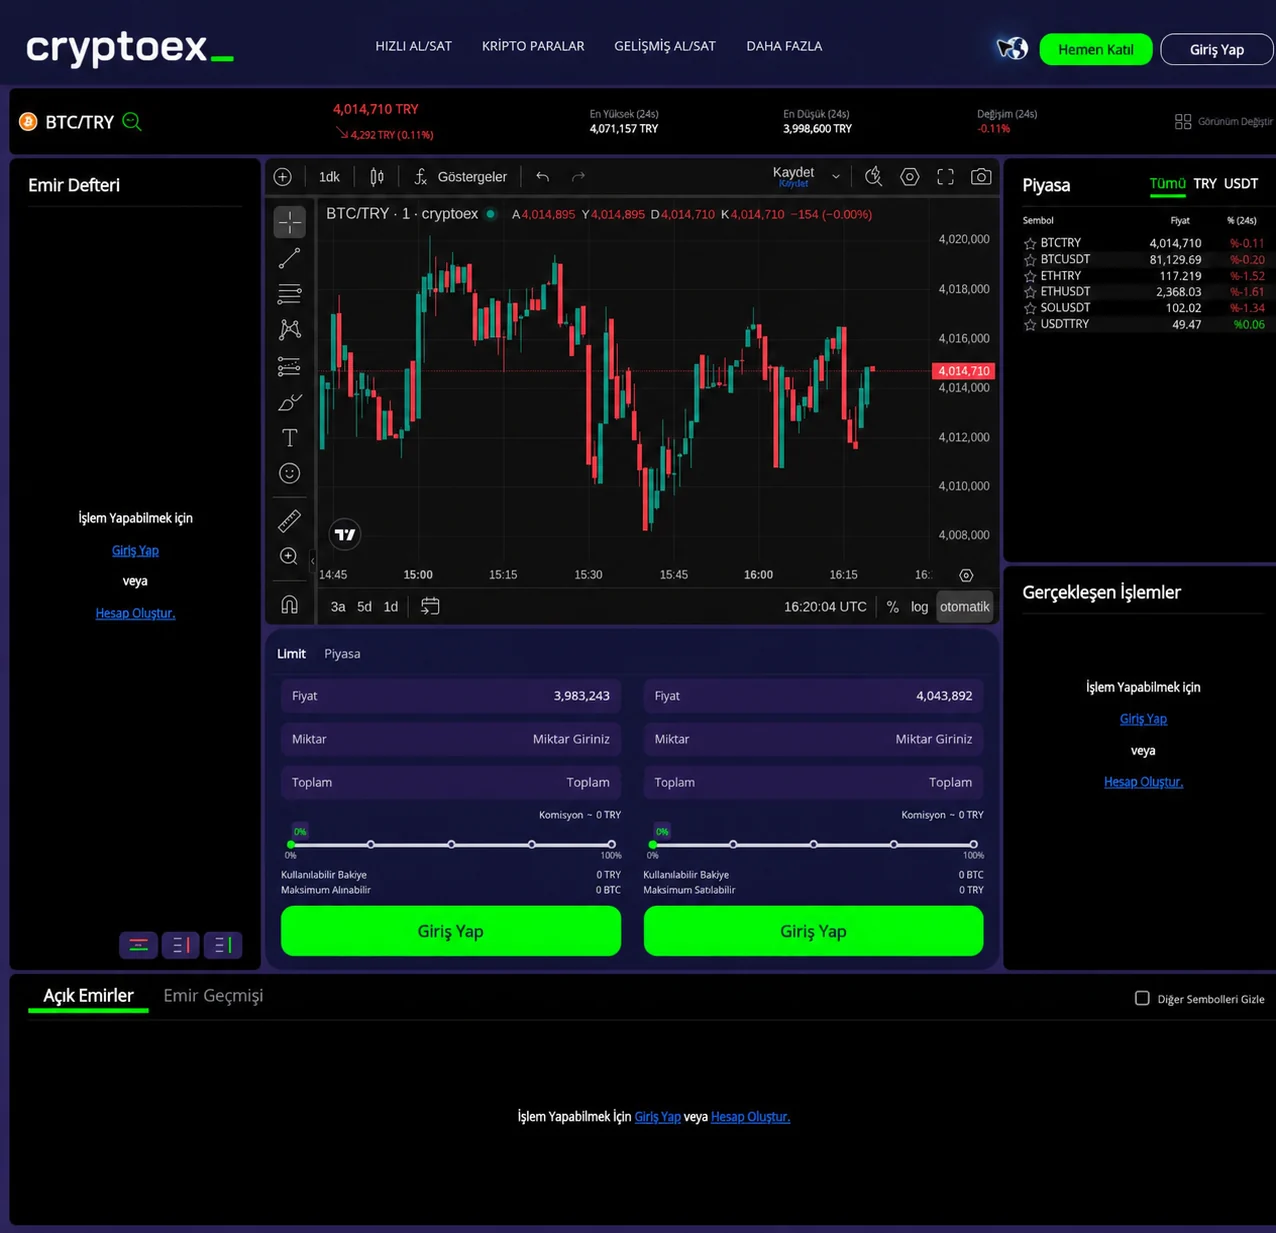
Task: Select the Text annotation tool
Action: 289,438
